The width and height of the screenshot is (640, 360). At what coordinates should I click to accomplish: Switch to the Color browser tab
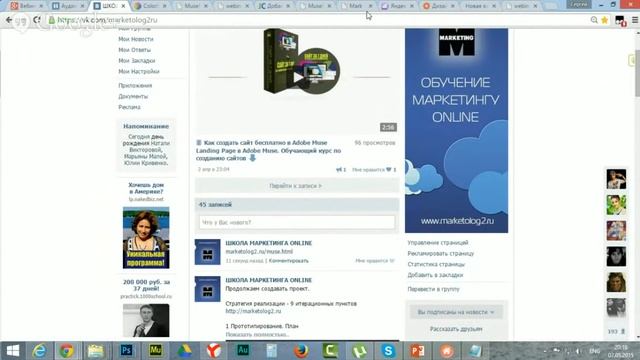click(151, 6)
